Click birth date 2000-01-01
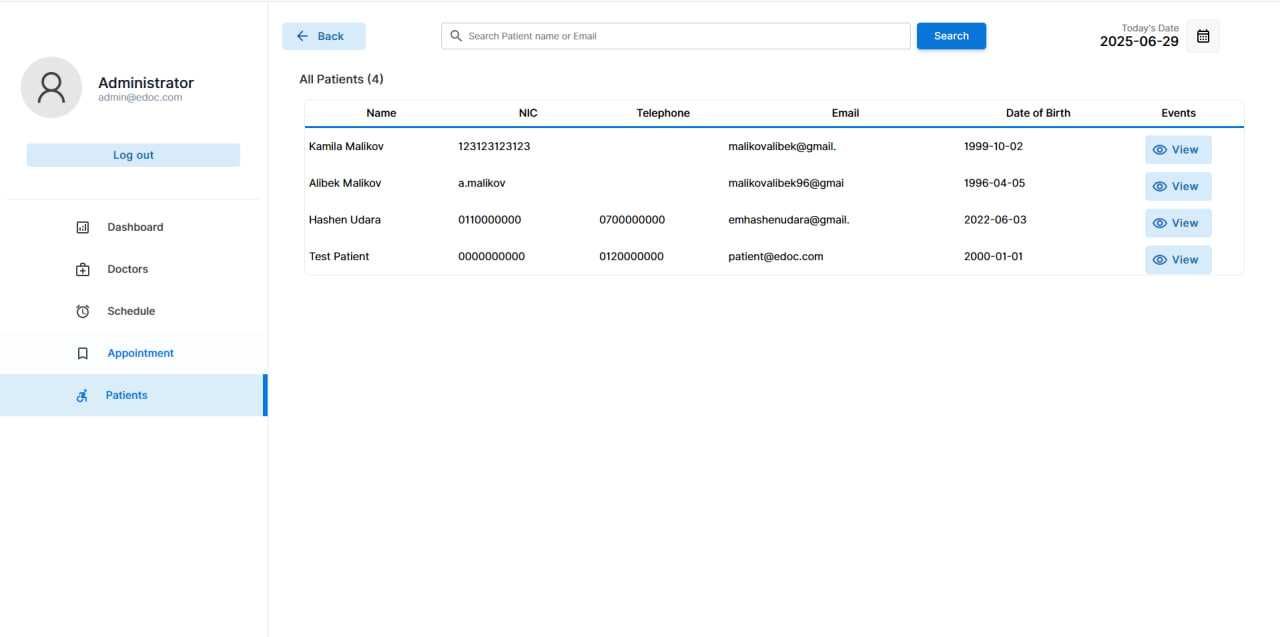Screen dimensions: 1280x637 coord(993,256)
